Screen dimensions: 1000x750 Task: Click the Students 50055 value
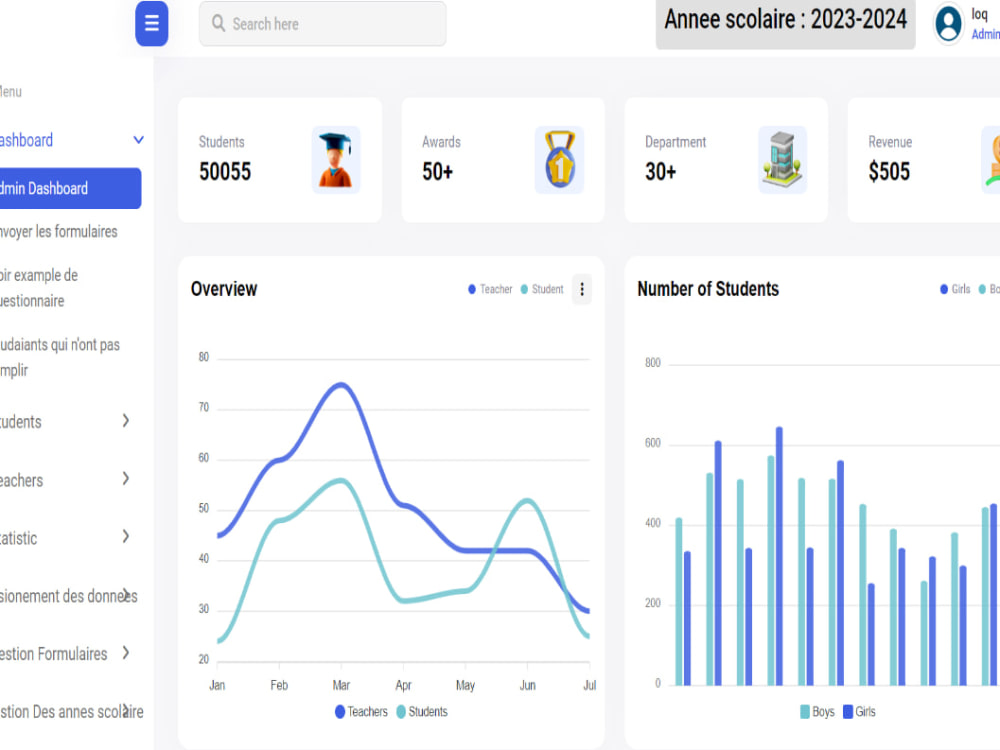(225, 172)
